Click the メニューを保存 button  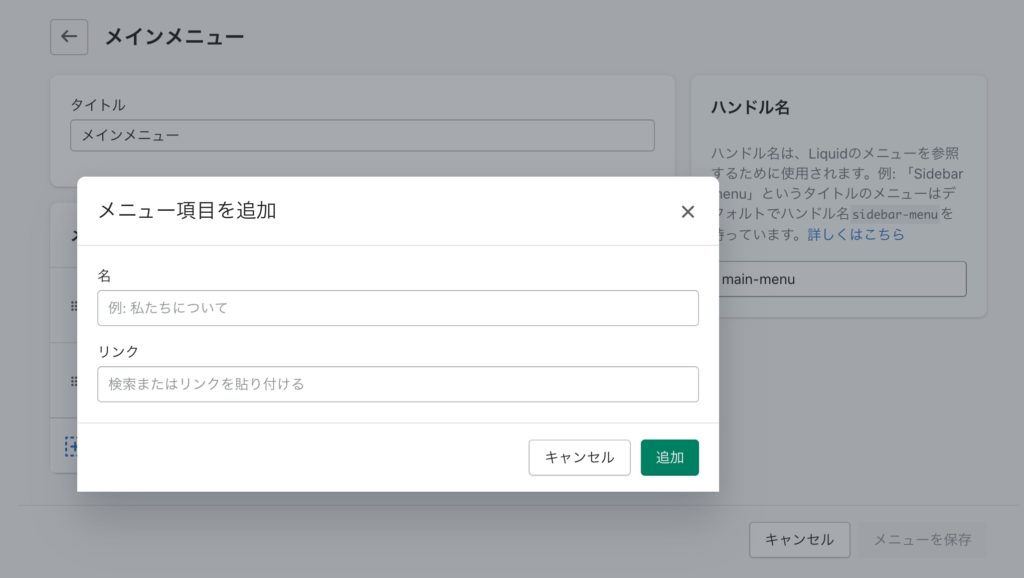click(922, 539)
